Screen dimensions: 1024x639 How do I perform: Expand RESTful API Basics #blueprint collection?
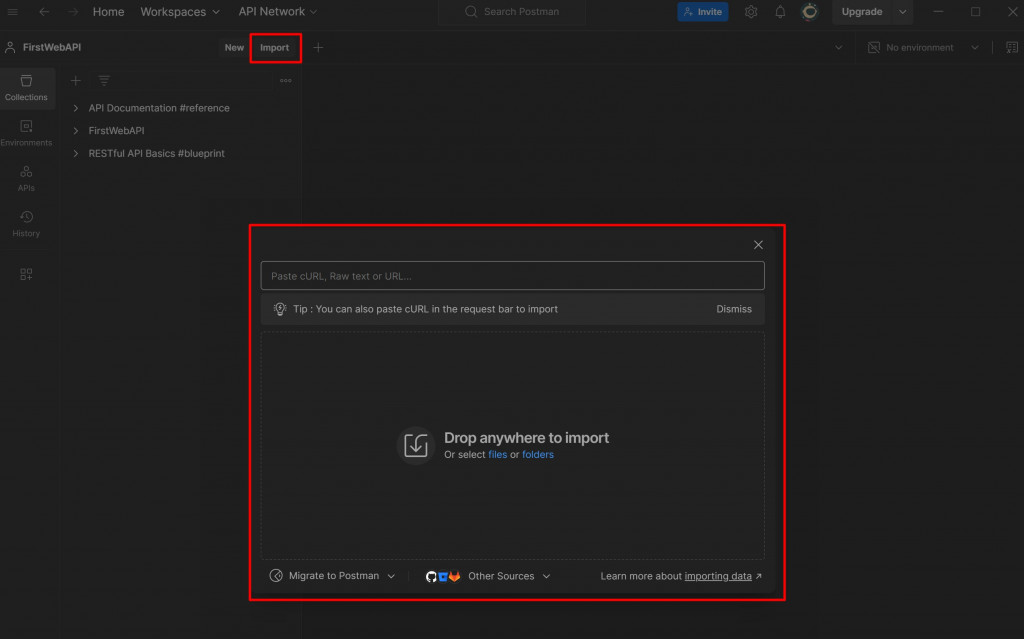(76, 154)
